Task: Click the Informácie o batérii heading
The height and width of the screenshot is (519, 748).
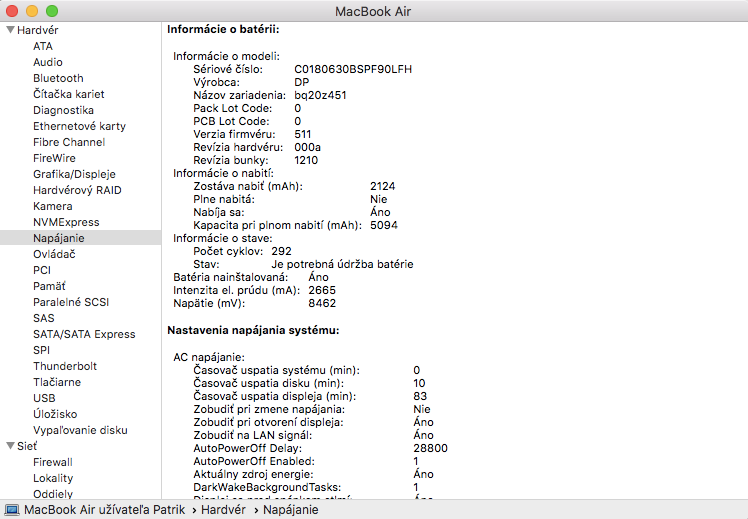Action: click(222, 30)
